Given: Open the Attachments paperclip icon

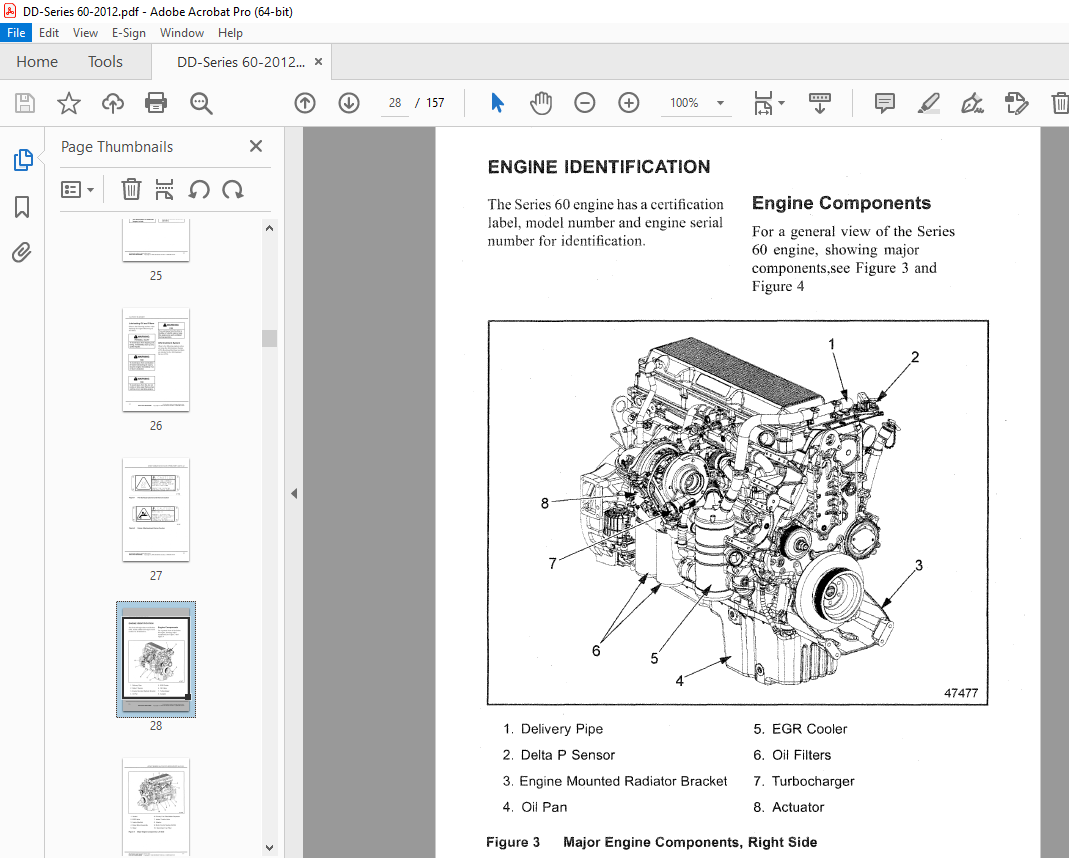Looking at the screenshot, I should point(22,253).
